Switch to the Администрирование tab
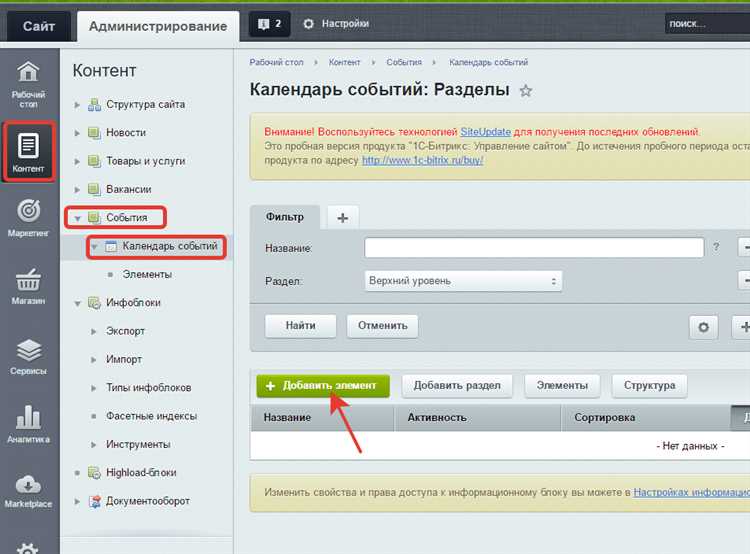Viewport: 750px width, 554px height. 158,26
